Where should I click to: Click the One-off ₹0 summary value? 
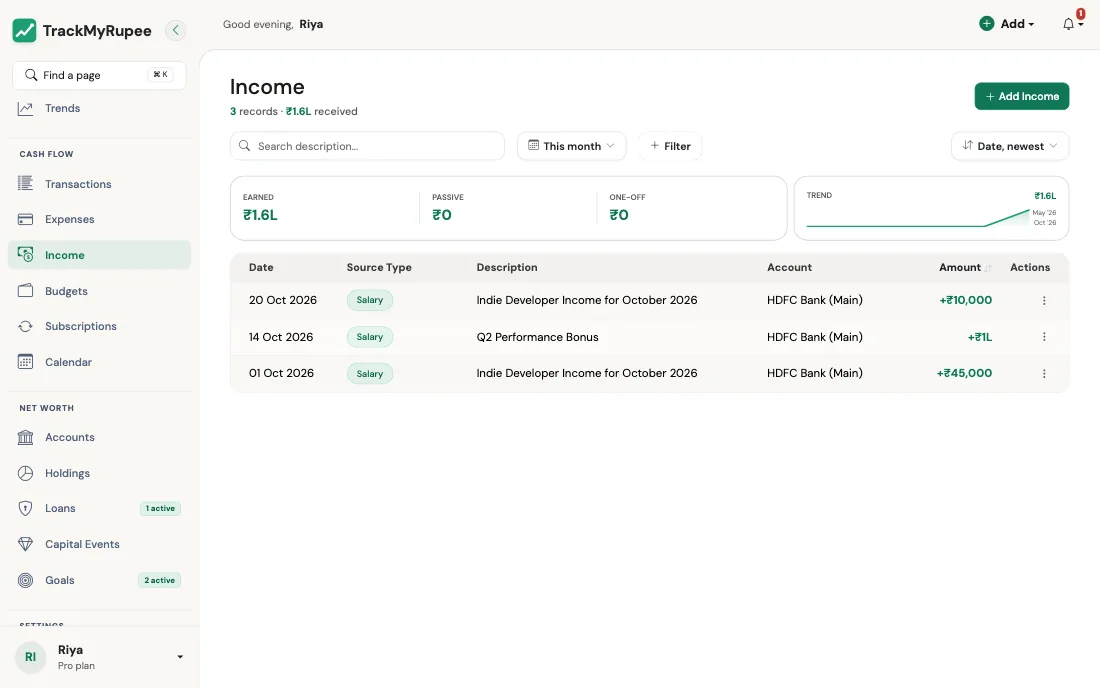619,215
